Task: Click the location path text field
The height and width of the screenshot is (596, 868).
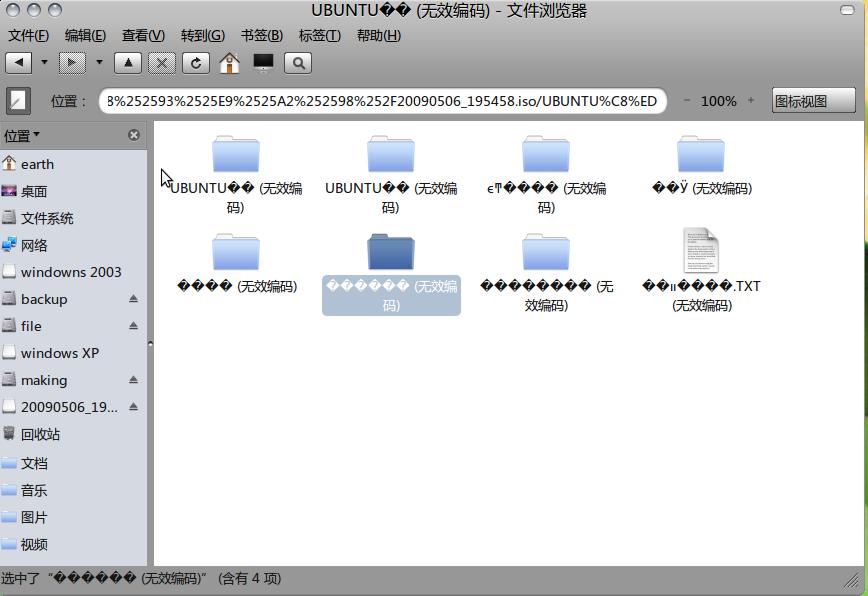Action: click(x=383, y=101)
